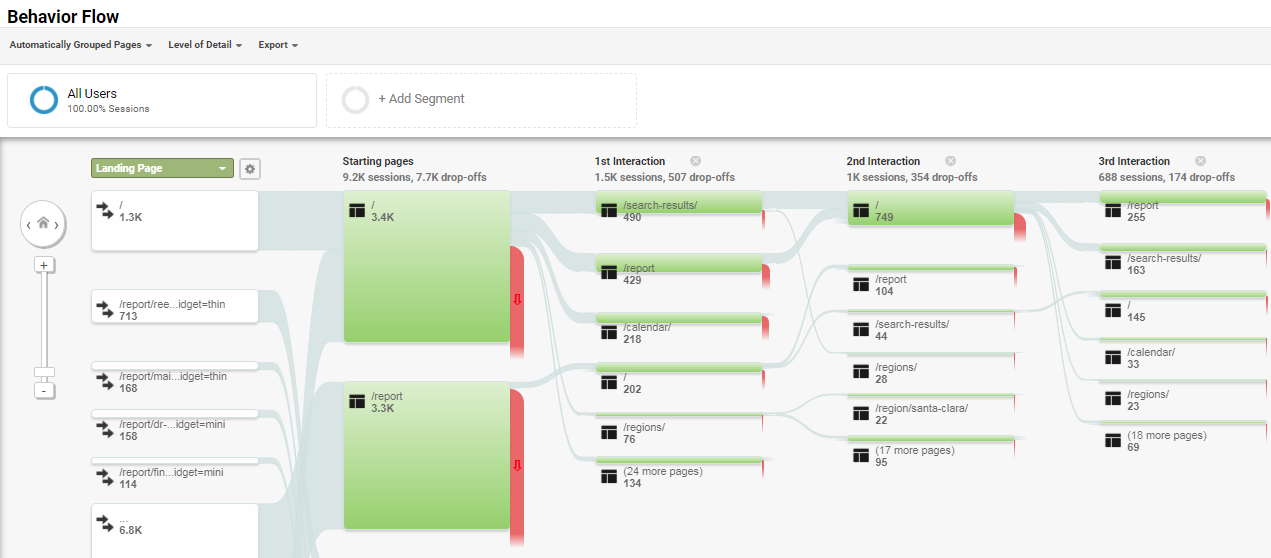Click the page icon of /report 429

point(608,273)
